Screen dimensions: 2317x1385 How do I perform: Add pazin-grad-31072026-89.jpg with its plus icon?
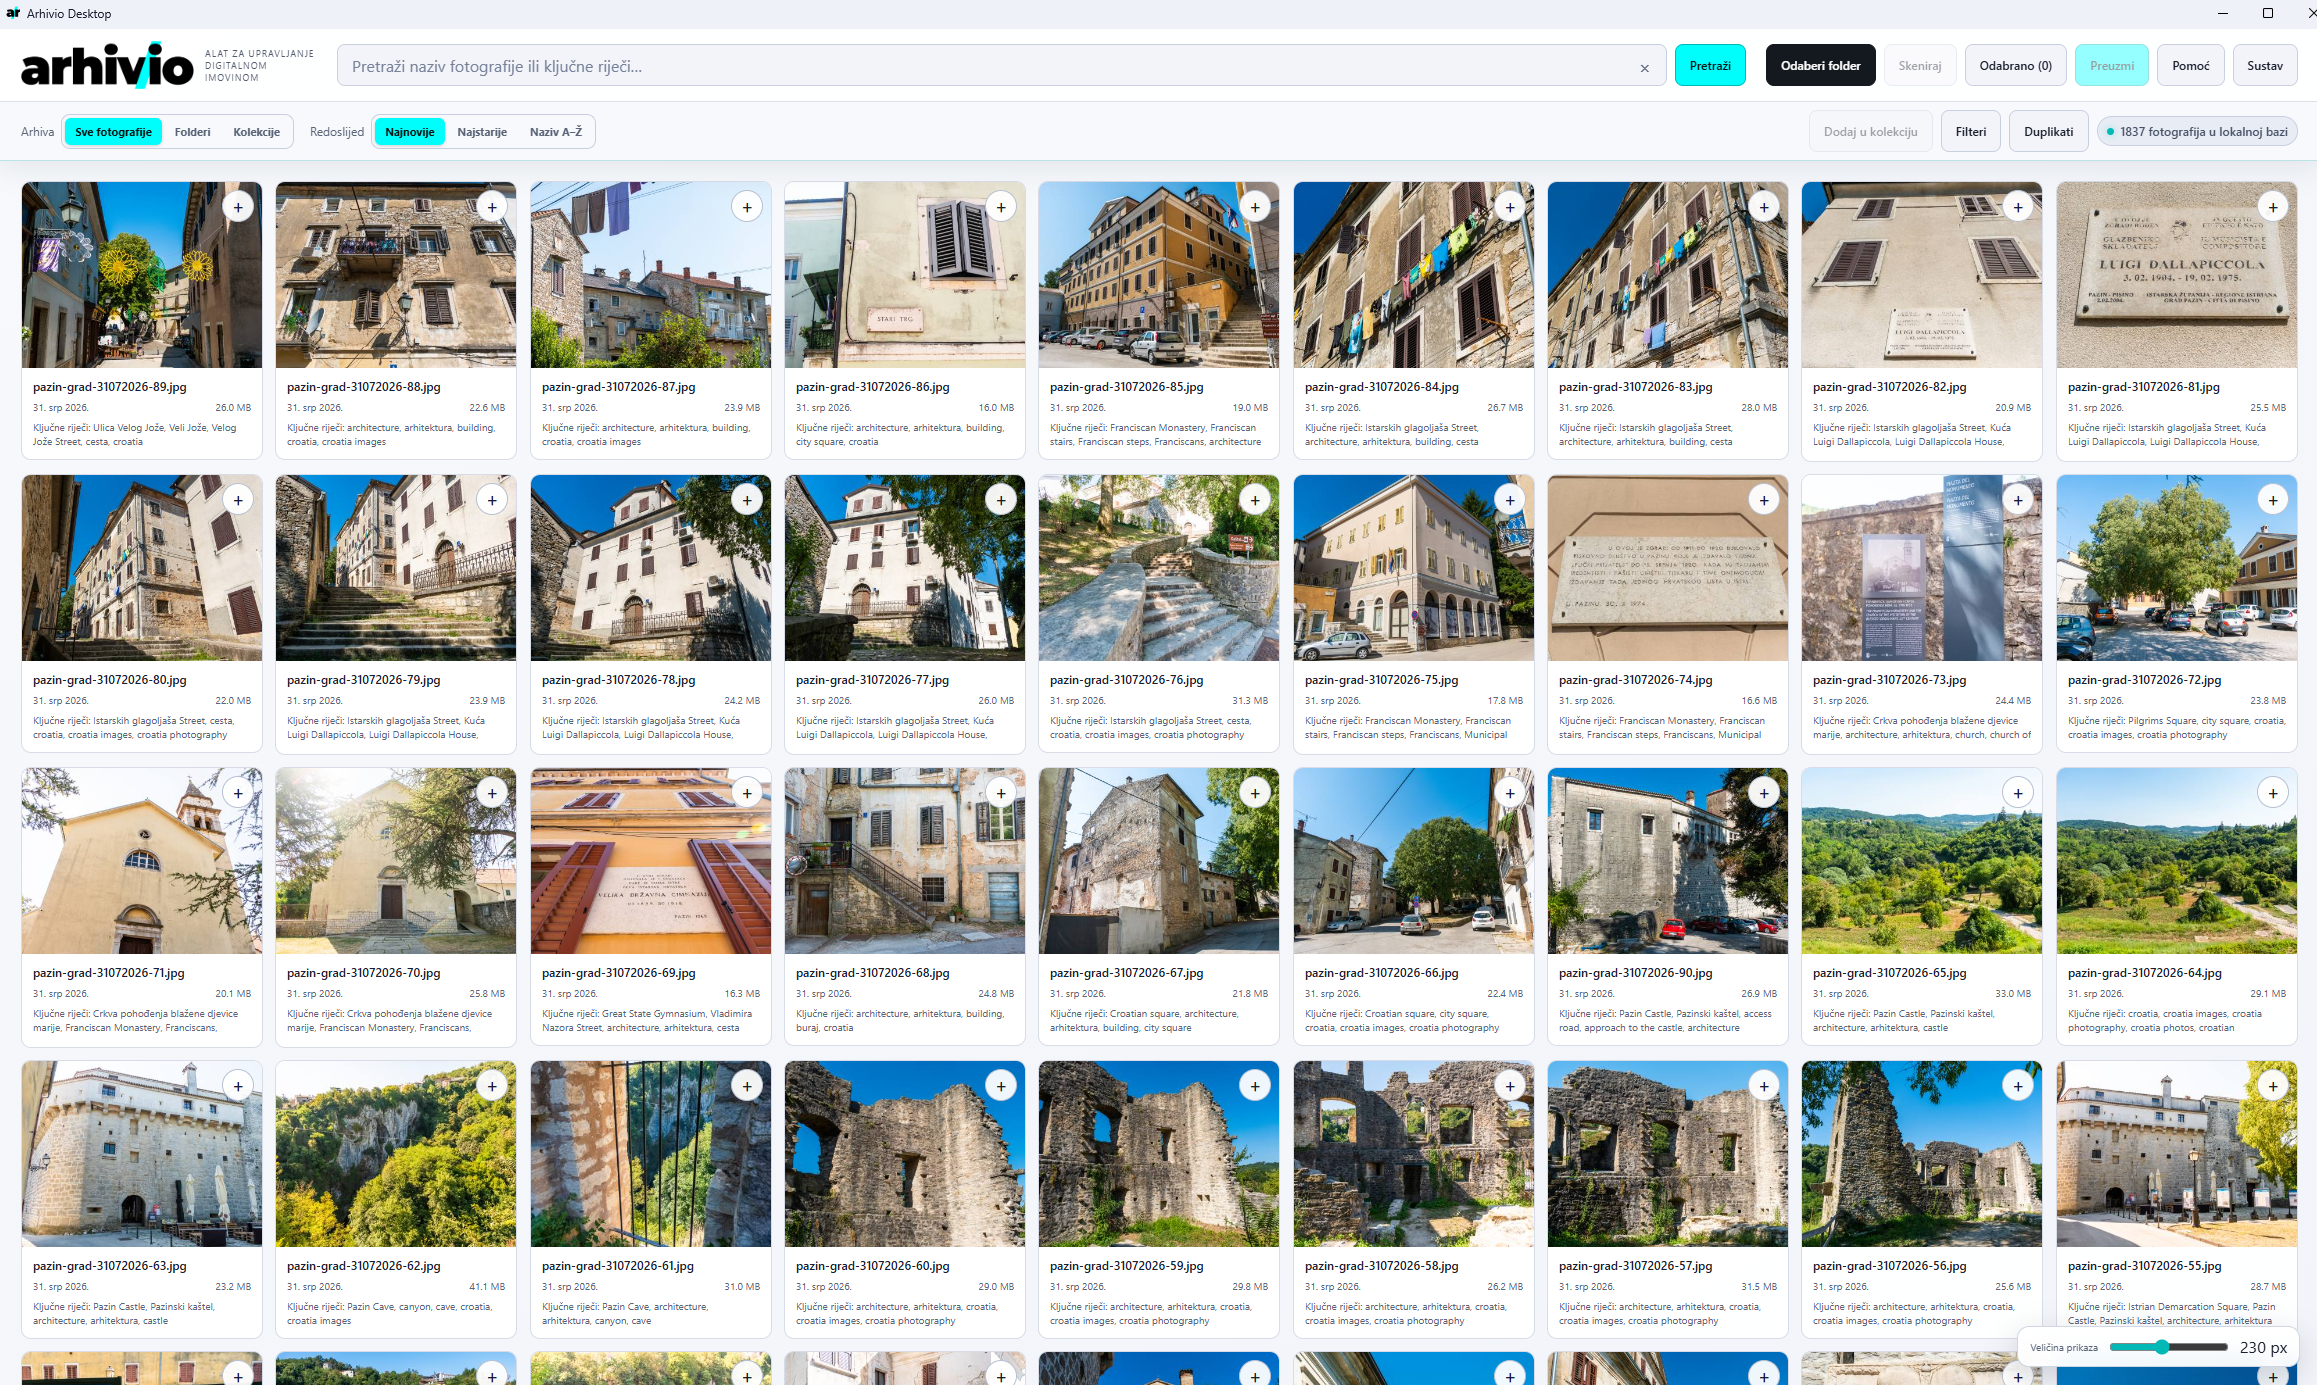coord(238,207)
